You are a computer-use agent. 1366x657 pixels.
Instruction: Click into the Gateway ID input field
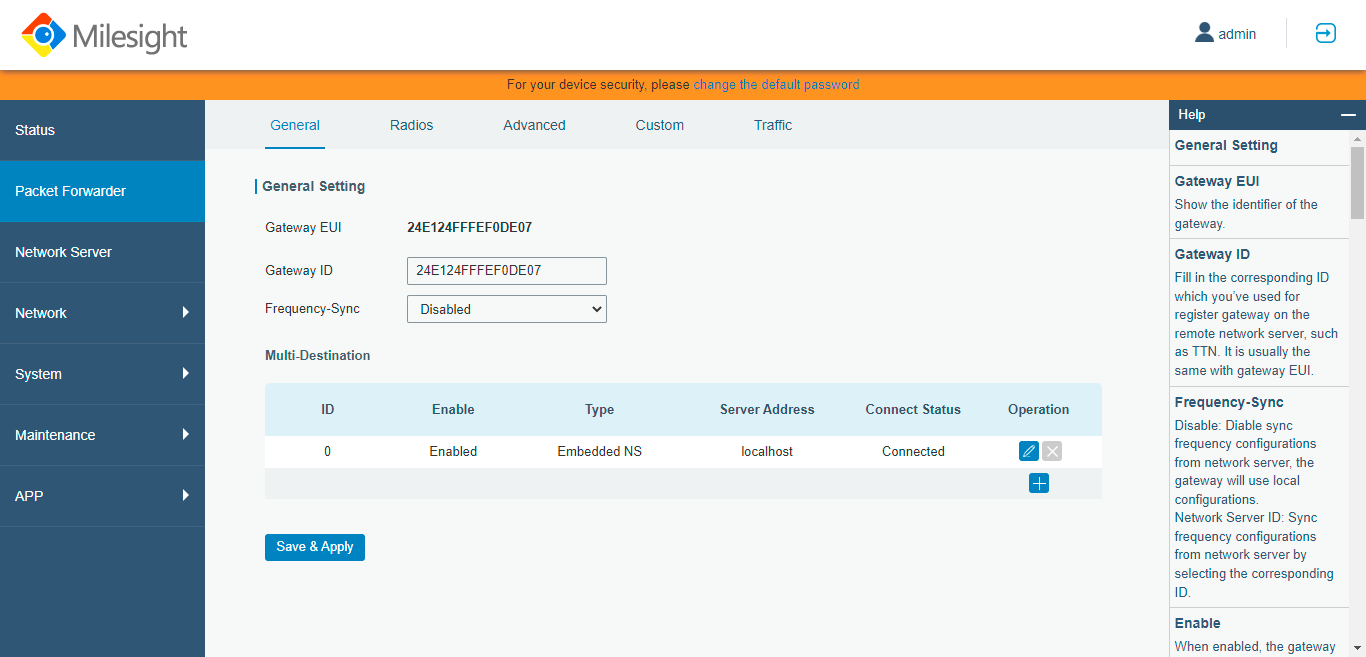point(507,271)
